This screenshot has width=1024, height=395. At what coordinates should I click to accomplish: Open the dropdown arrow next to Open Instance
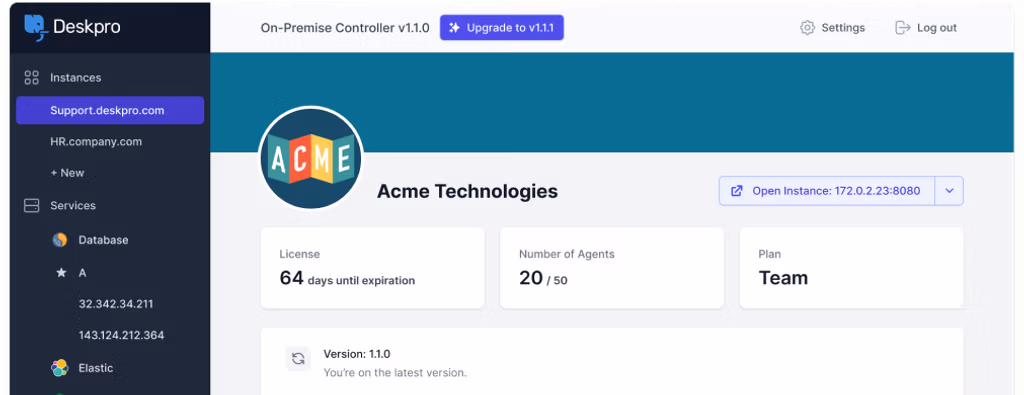950,191
